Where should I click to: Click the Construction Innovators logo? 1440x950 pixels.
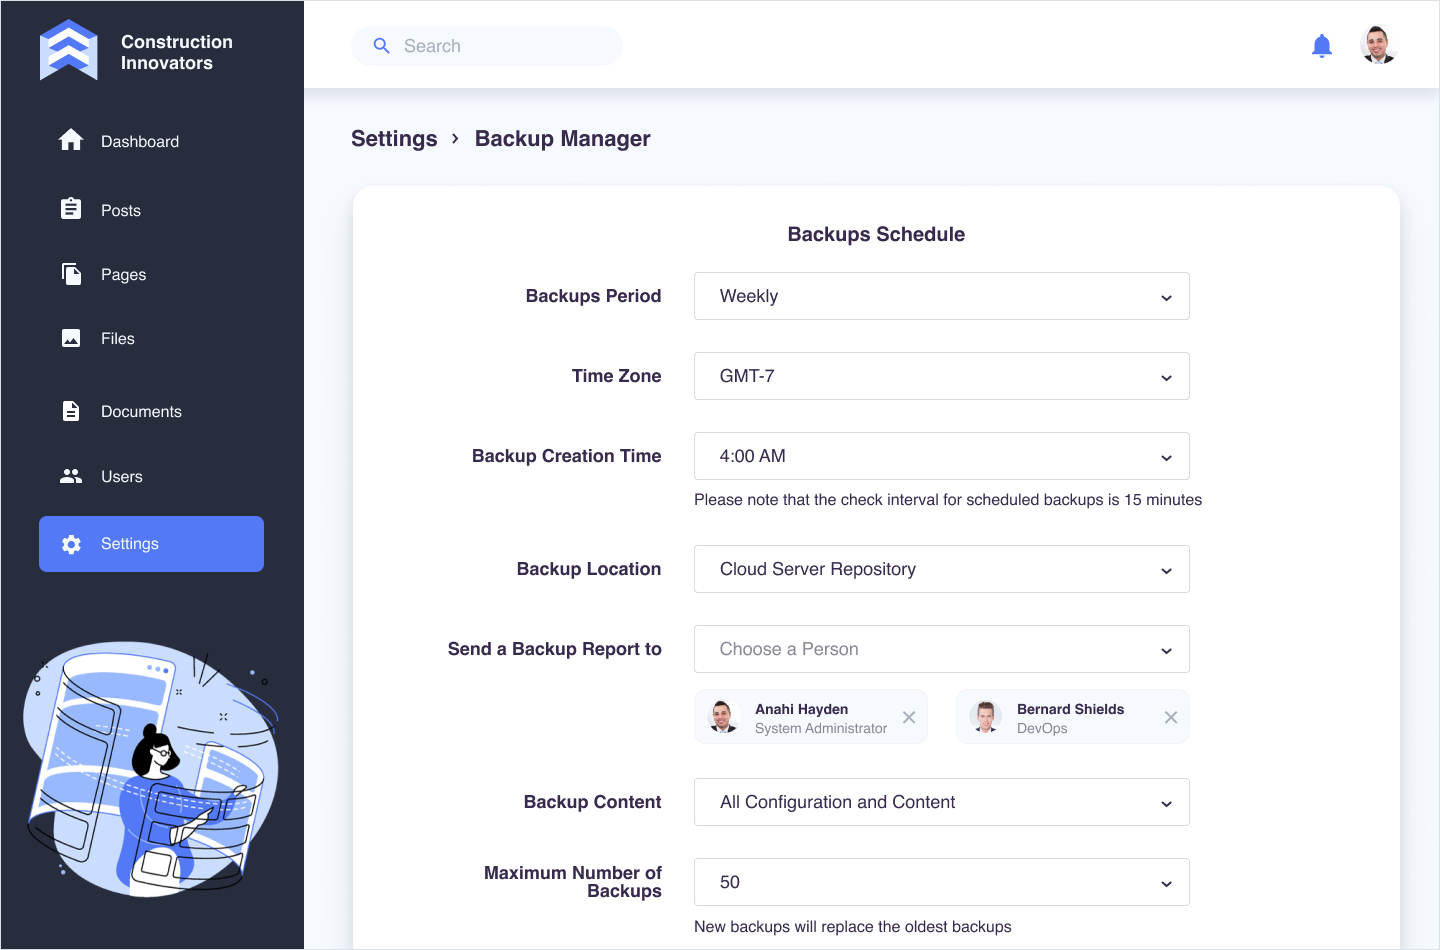(69, 50)
